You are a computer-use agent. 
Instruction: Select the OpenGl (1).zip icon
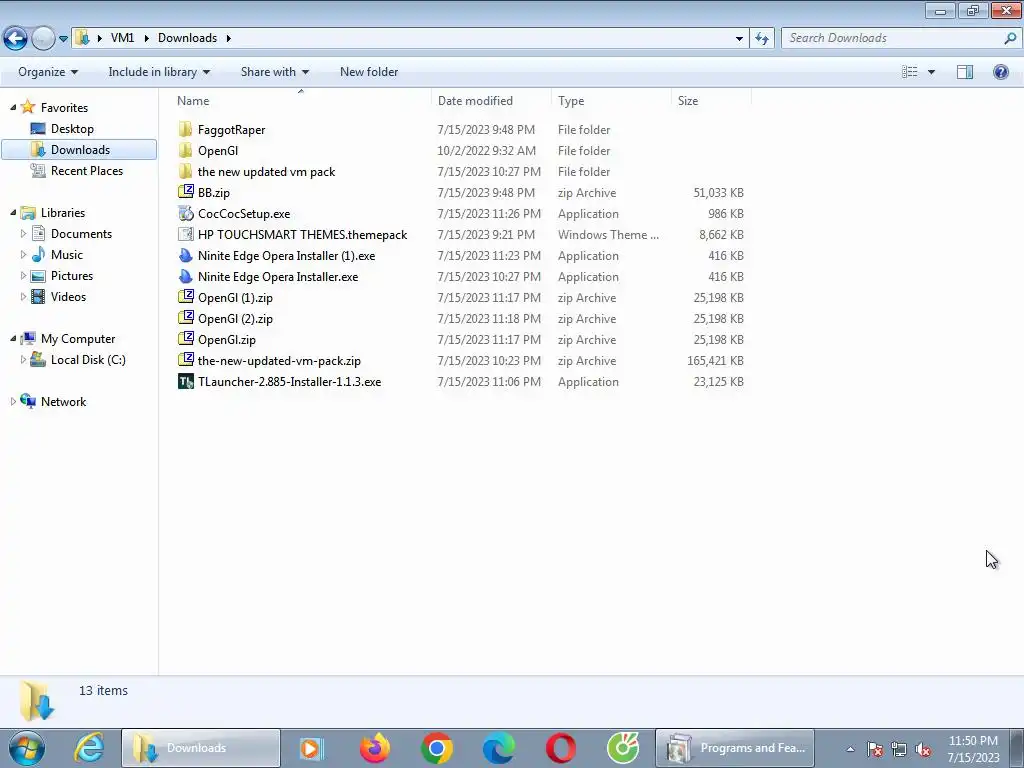(x=185, y=297)
